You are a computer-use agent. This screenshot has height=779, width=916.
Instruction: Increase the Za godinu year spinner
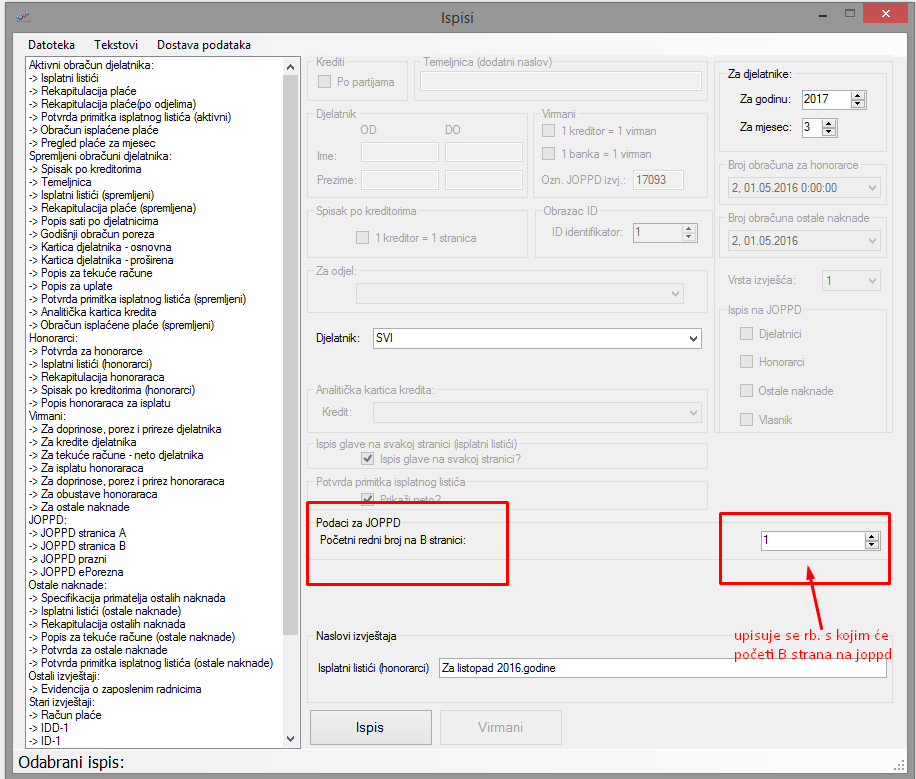(858, 95)
